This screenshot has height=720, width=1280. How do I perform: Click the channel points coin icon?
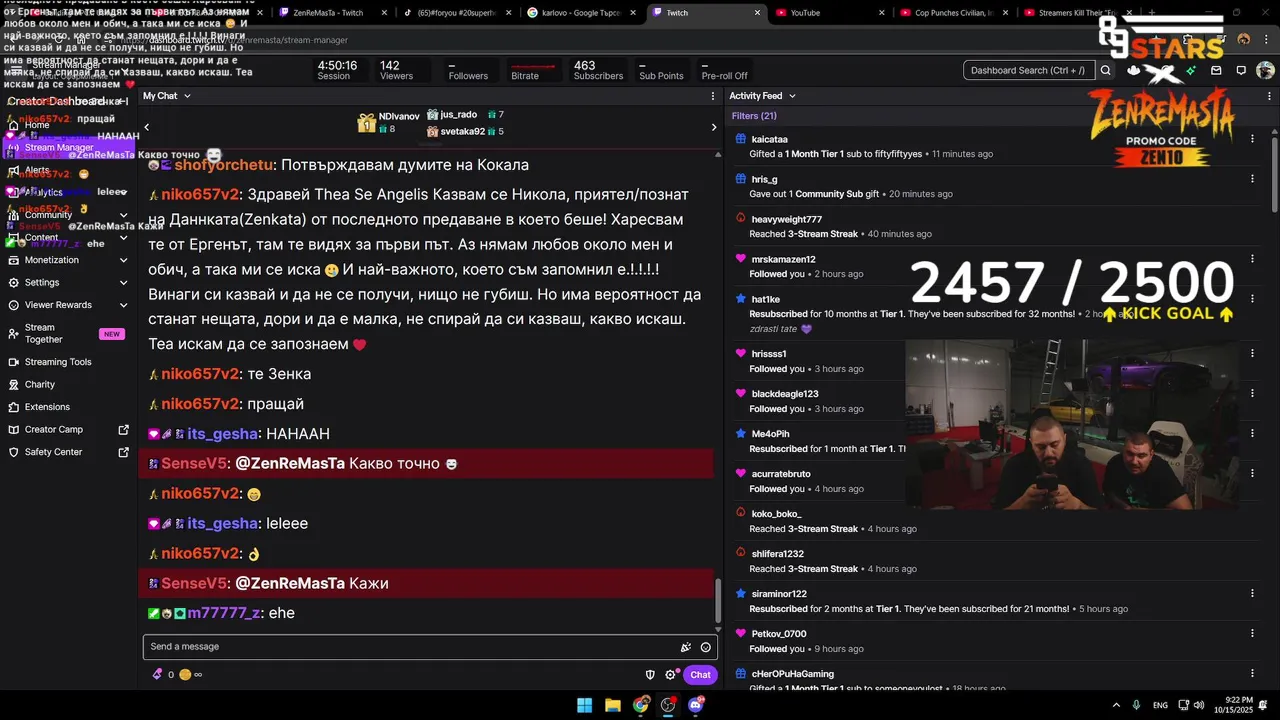185,675
